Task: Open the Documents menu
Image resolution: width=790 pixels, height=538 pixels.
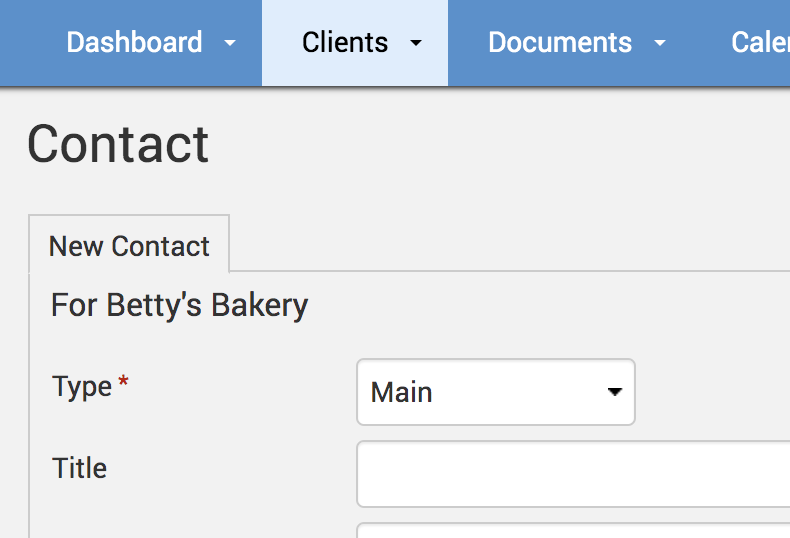Action: coord(560,43)
